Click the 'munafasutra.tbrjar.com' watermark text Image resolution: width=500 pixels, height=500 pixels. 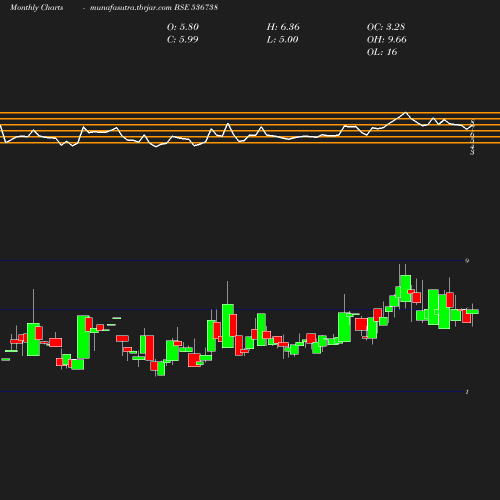pos(131,8)
